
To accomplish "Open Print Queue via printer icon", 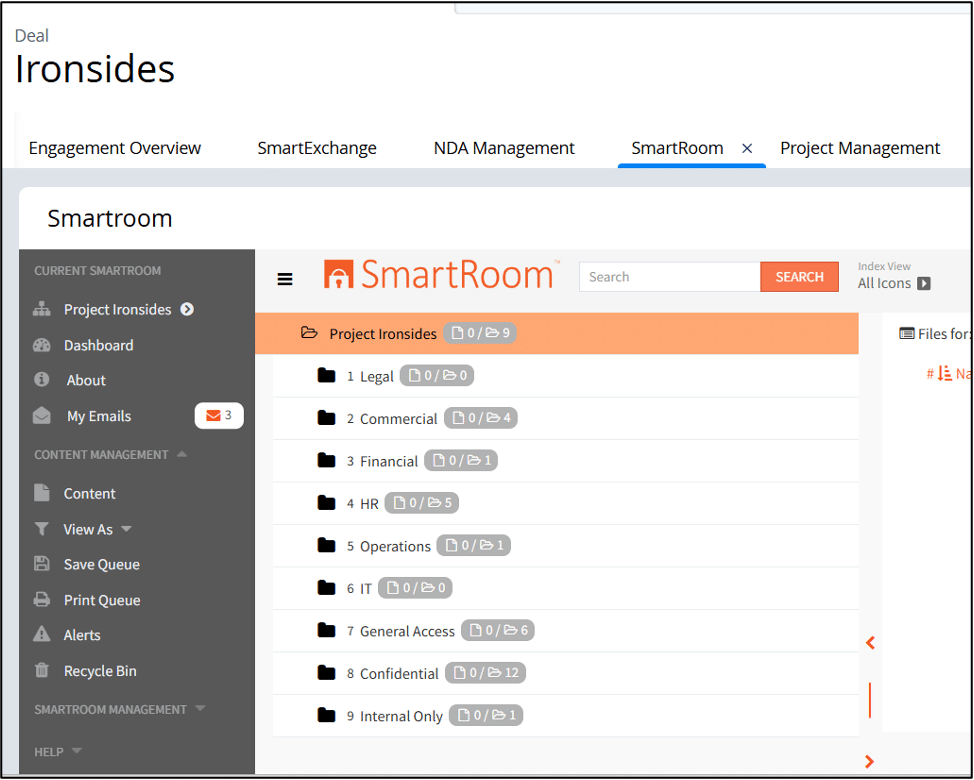I will [42, 600].
